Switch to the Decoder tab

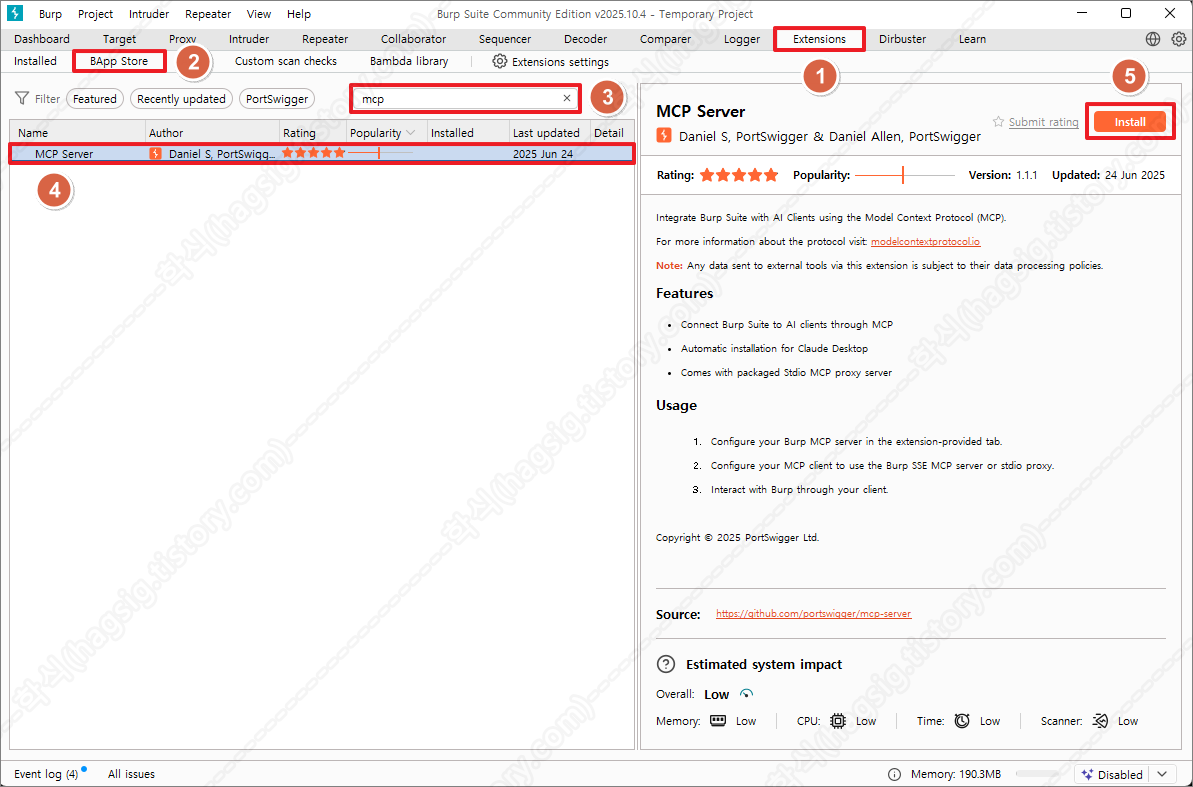coord(585,39)
